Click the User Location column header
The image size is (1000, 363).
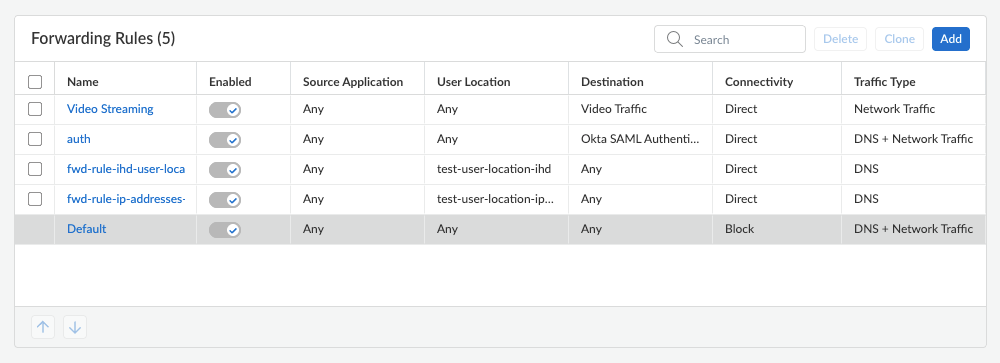(x=474, y=82)
